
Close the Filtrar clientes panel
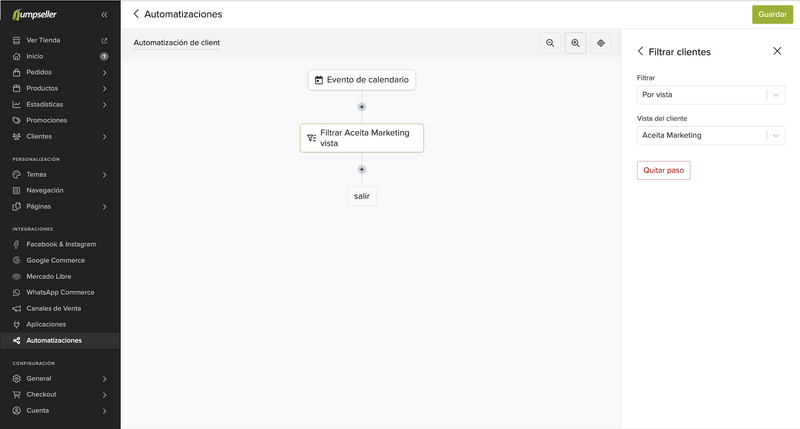(777, 51)
